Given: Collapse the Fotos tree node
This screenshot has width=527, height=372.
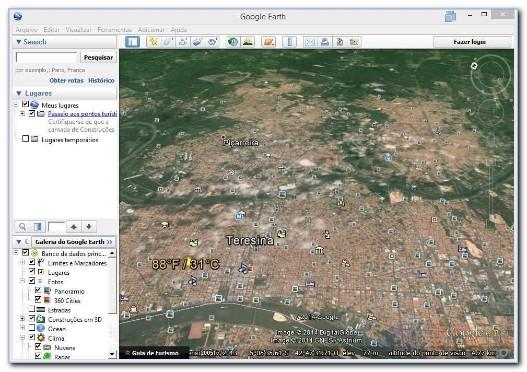Looking at the screenshot, I should click(23, 281).
